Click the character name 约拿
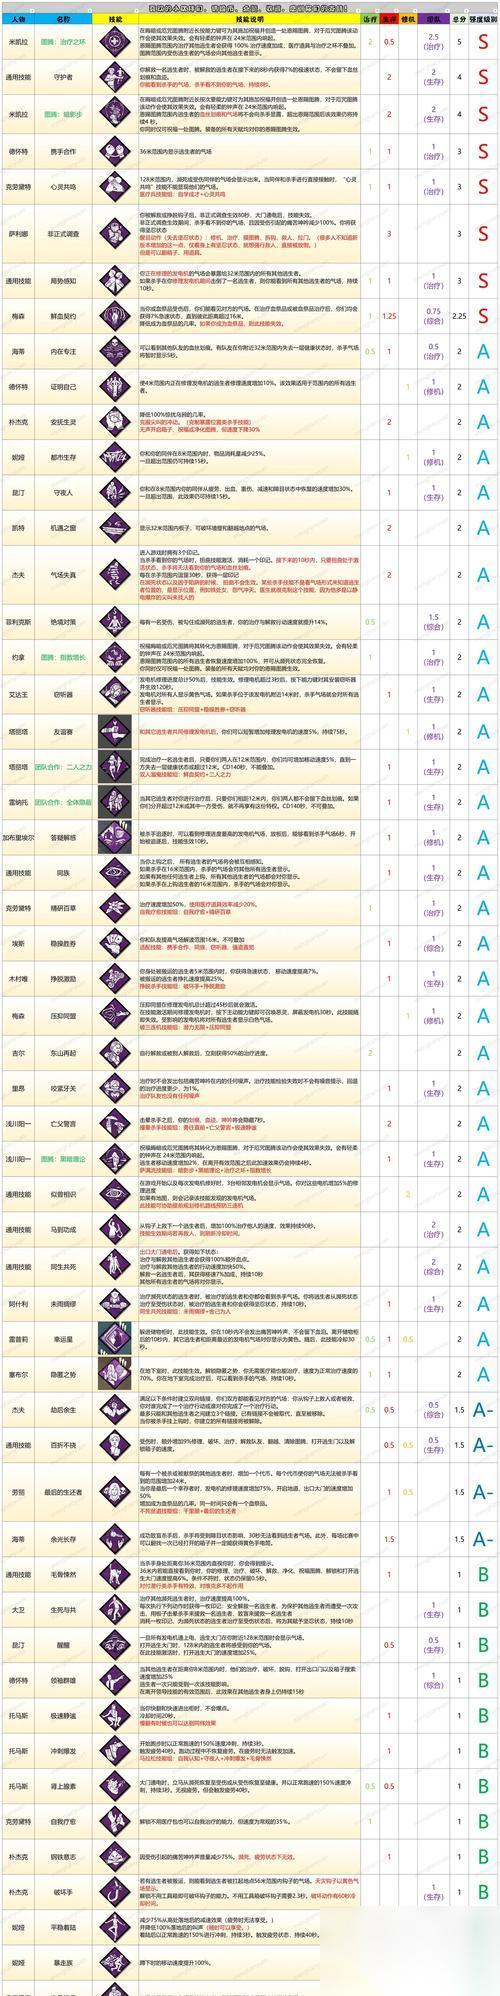 (x=19, y=658)
